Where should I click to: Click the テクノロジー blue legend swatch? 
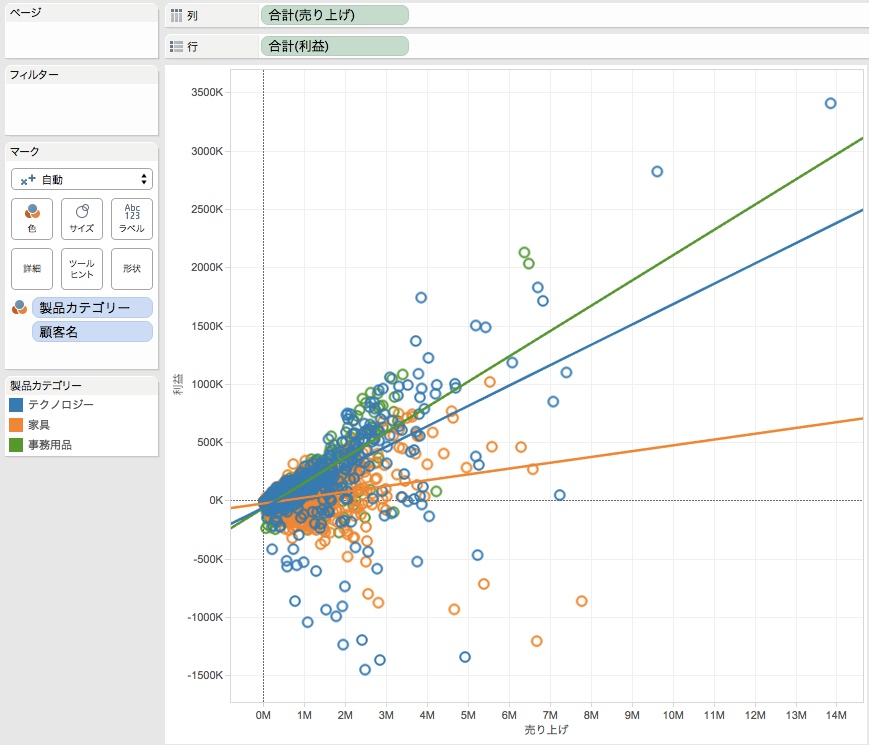pyautogui.click(x=16, y=405)
